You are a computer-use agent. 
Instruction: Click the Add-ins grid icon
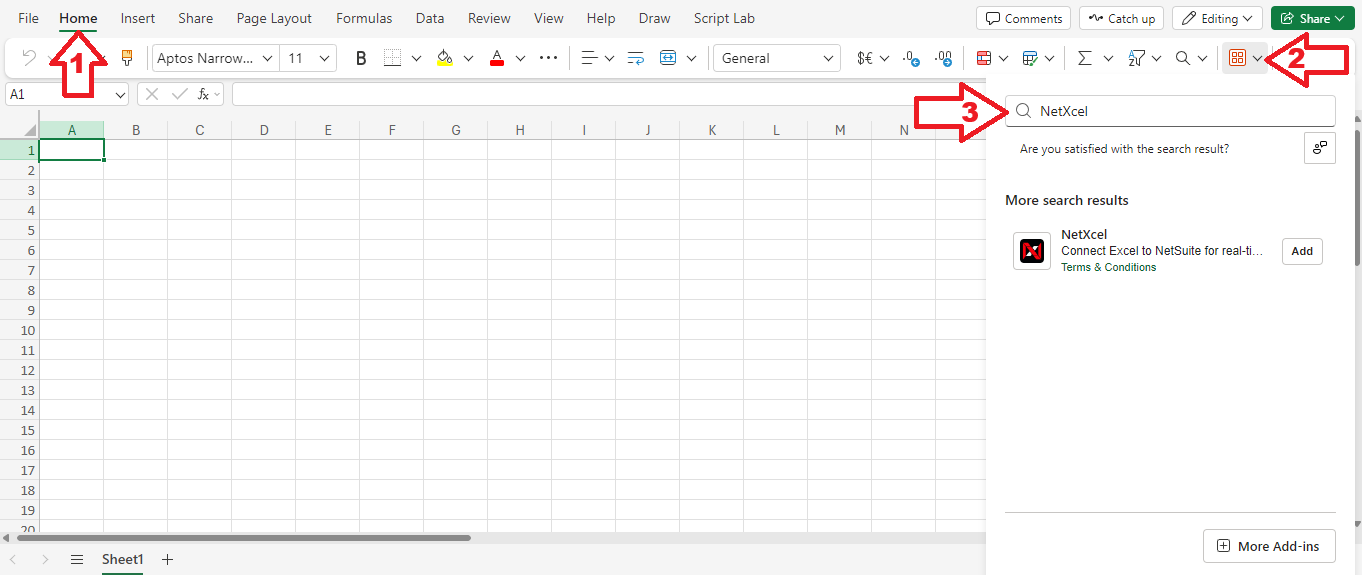click(1237, 58)
